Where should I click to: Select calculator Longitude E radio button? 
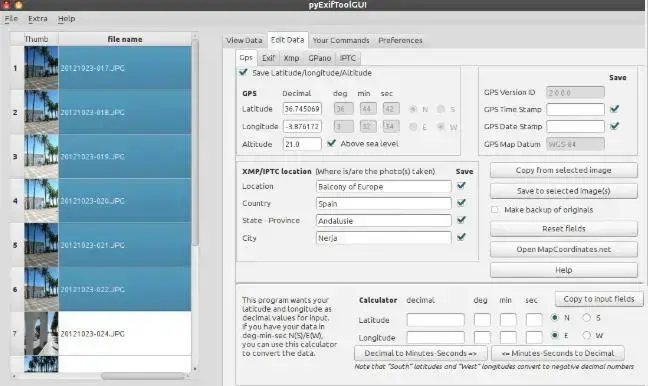(x=555, y=335)
